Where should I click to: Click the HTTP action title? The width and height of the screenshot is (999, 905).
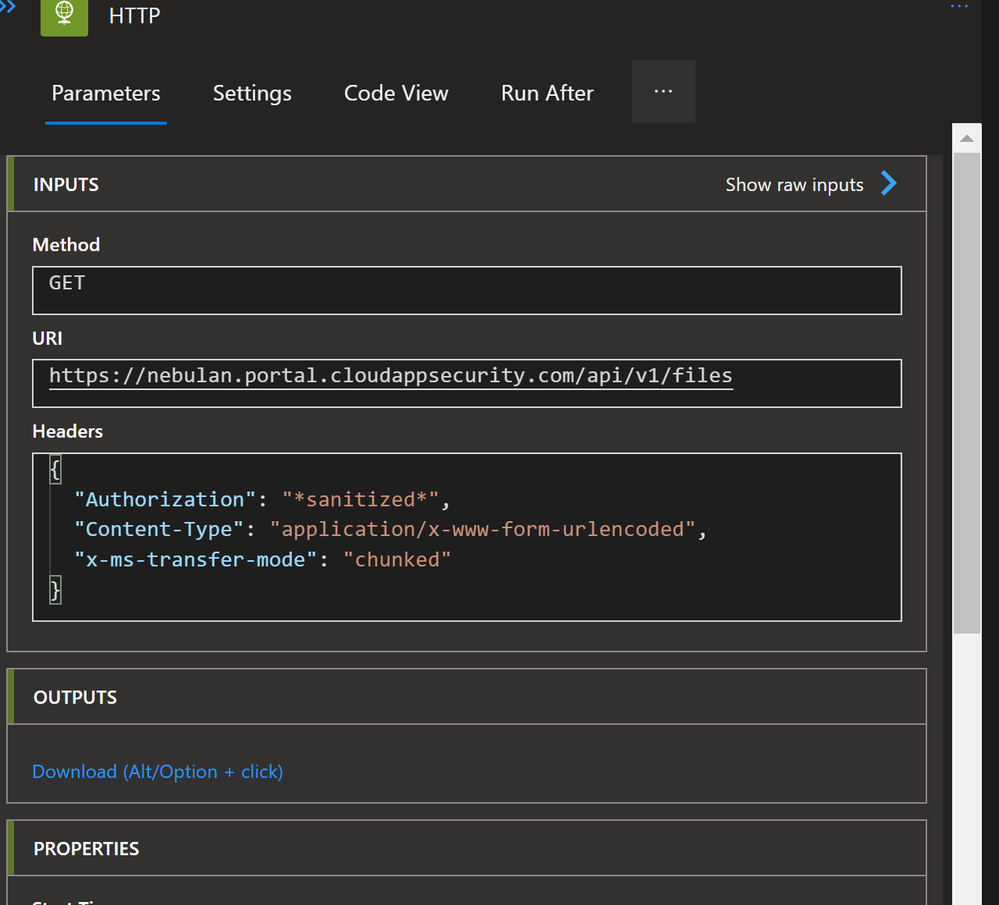tap(134, 17)
